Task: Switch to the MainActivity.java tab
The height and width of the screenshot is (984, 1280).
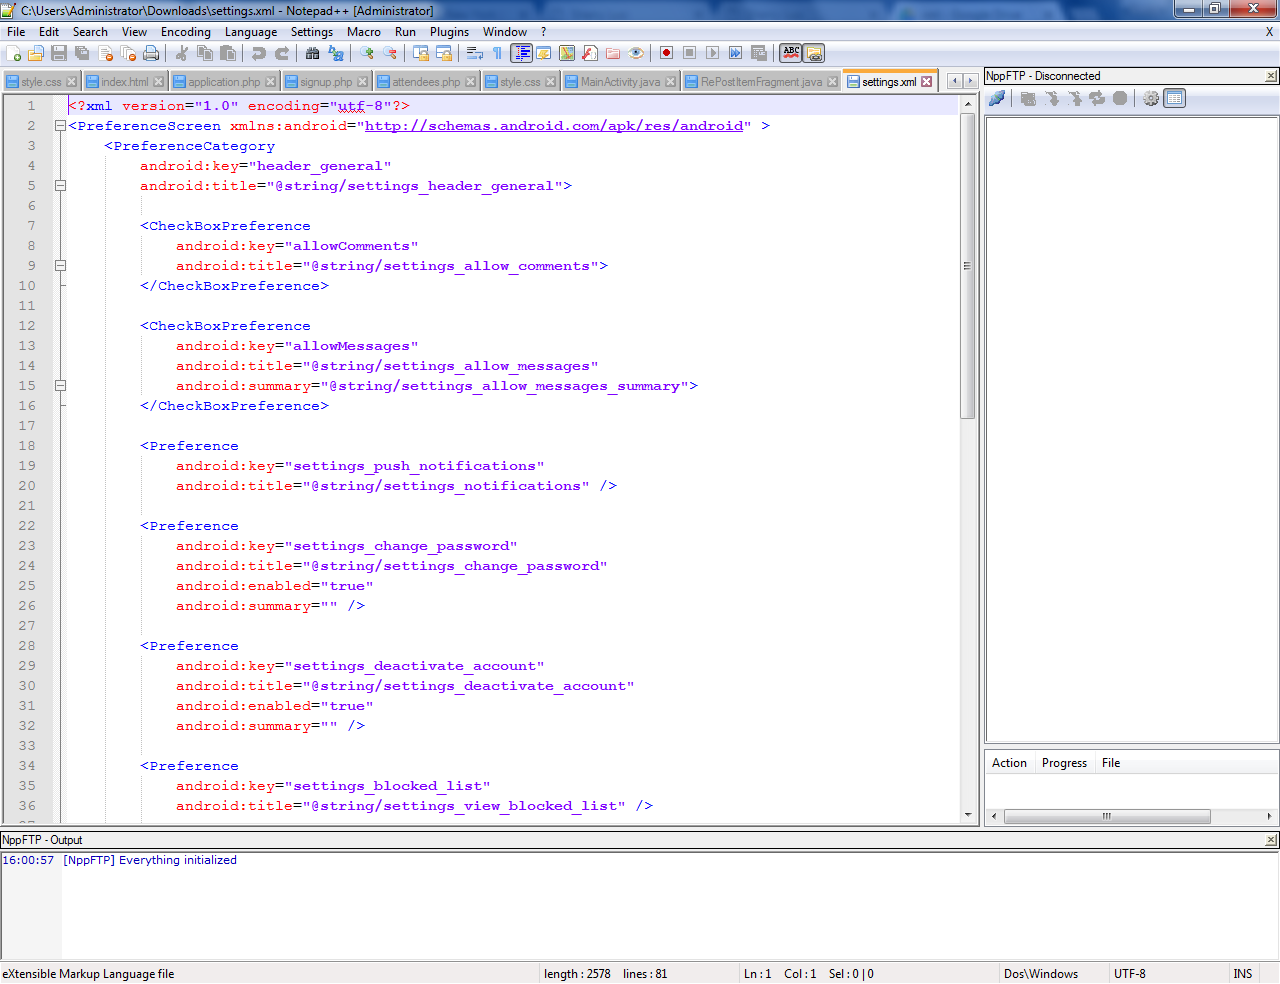Action: (x=619, y=82)
